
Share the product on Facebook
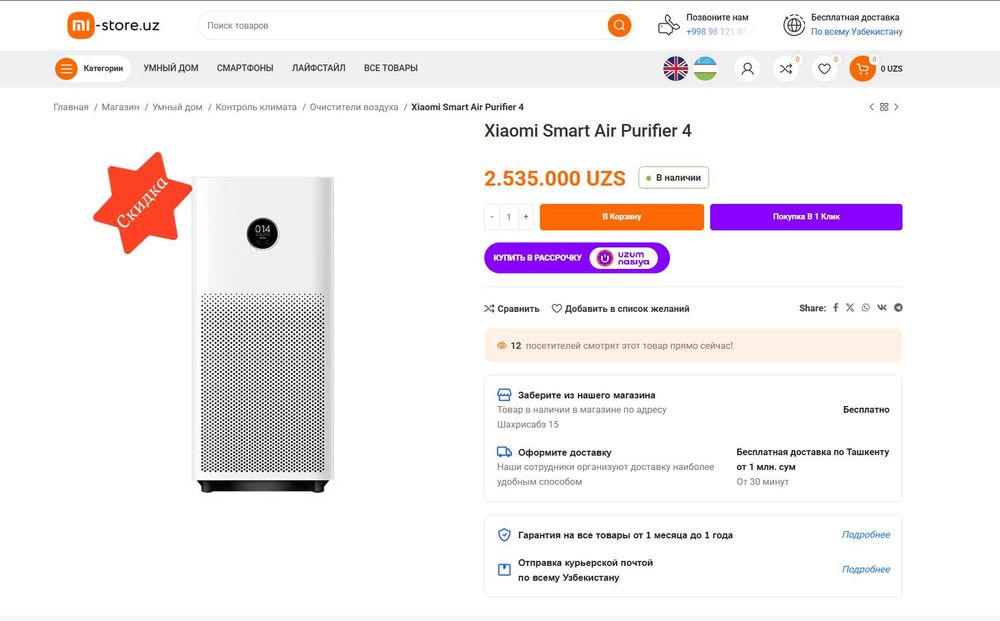836,308
